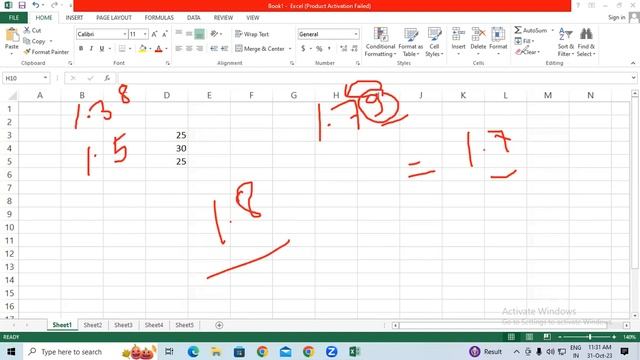
Task: Open Format as Table gallery
Action: click(411, 42)
